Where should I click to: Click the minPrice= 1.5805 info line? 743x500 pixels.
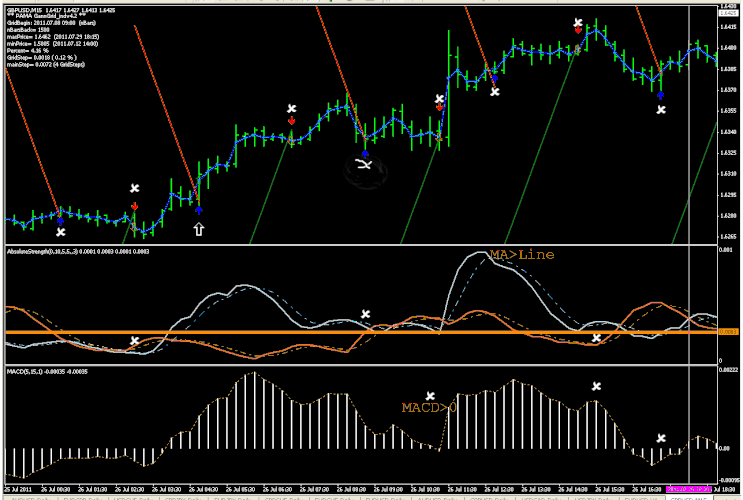(x=52, y=44)
